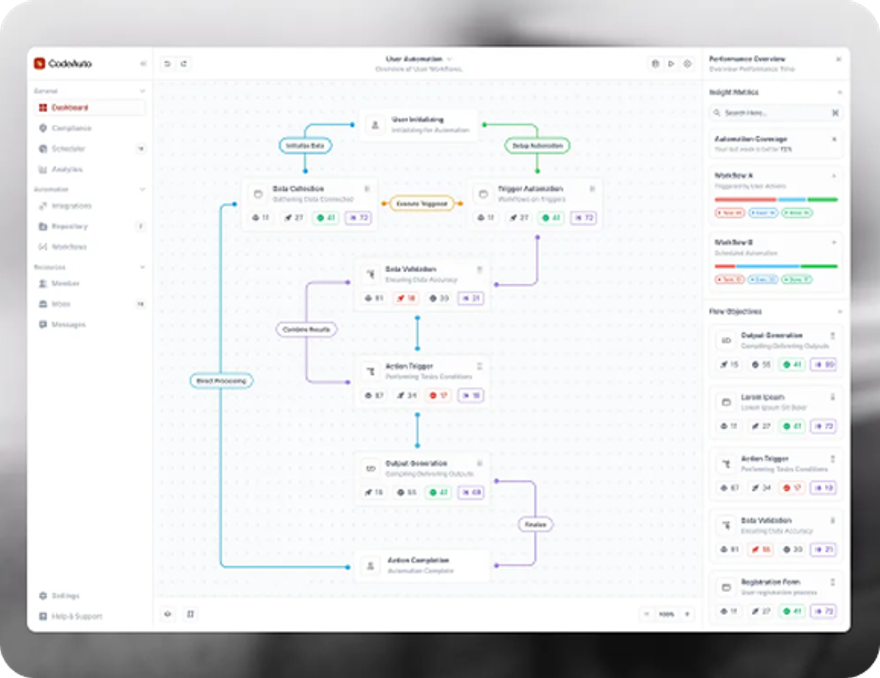Open the Dashboard menu item
This screenshot has height=678, width=880.
[89, 107]
